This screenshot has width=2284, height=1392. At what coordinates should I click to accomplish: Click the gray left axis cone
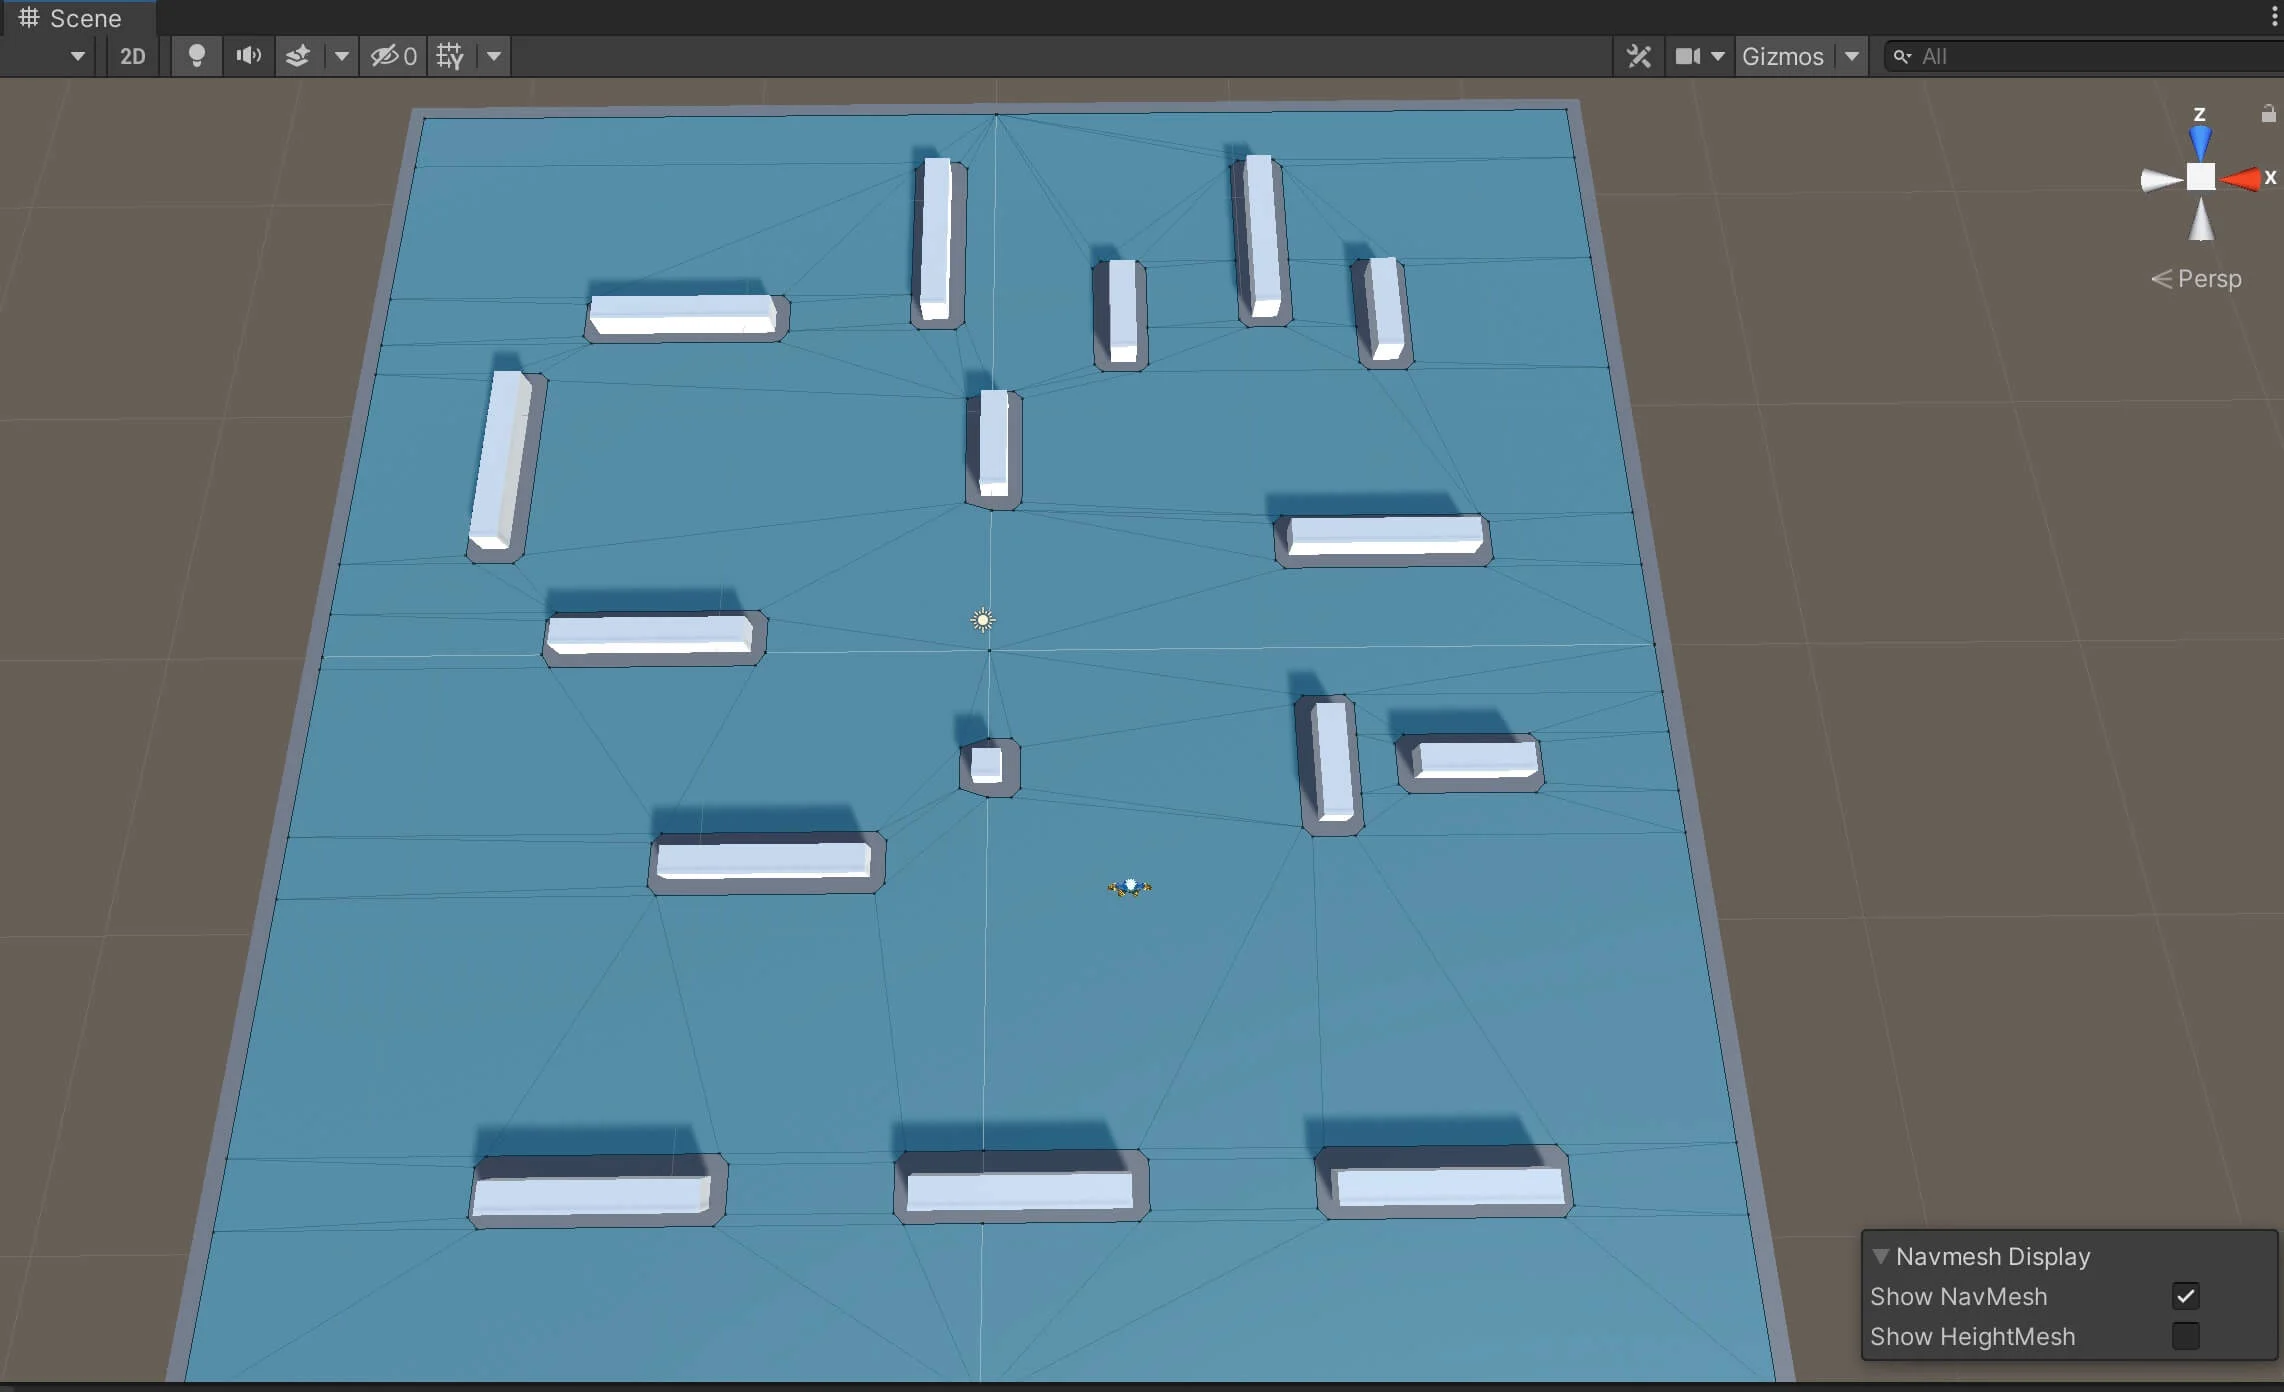(x=2160, y=180)
